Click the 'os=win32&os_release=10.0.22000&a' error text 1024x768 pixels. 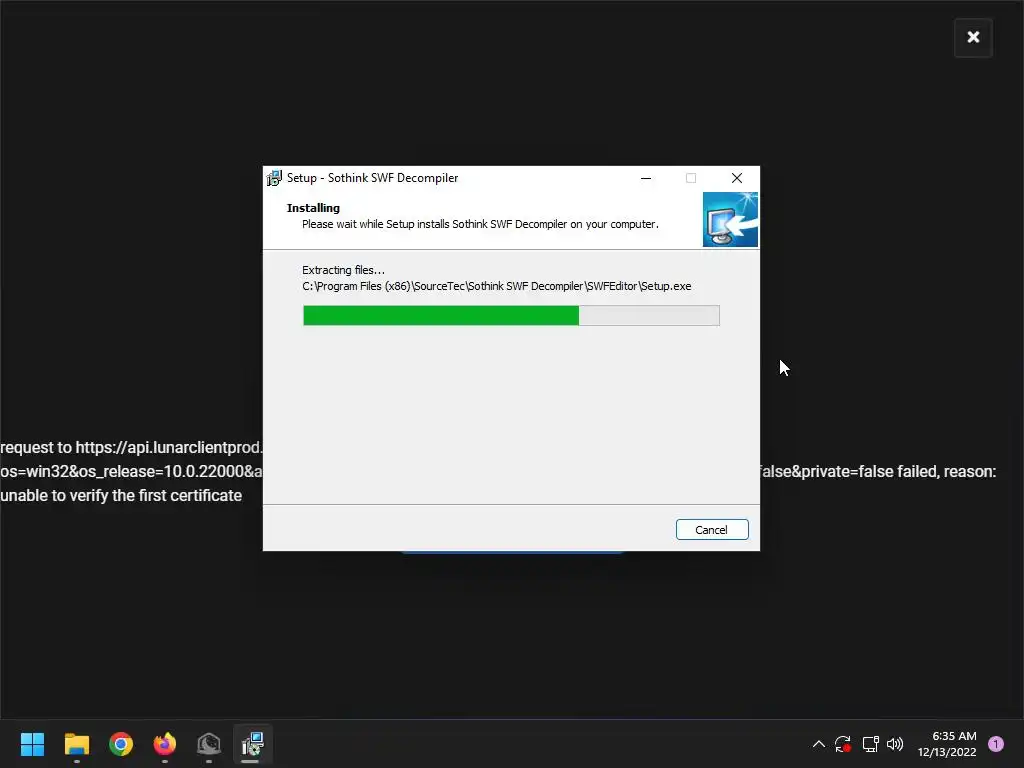pyautogui.click(x=131, y=472)
